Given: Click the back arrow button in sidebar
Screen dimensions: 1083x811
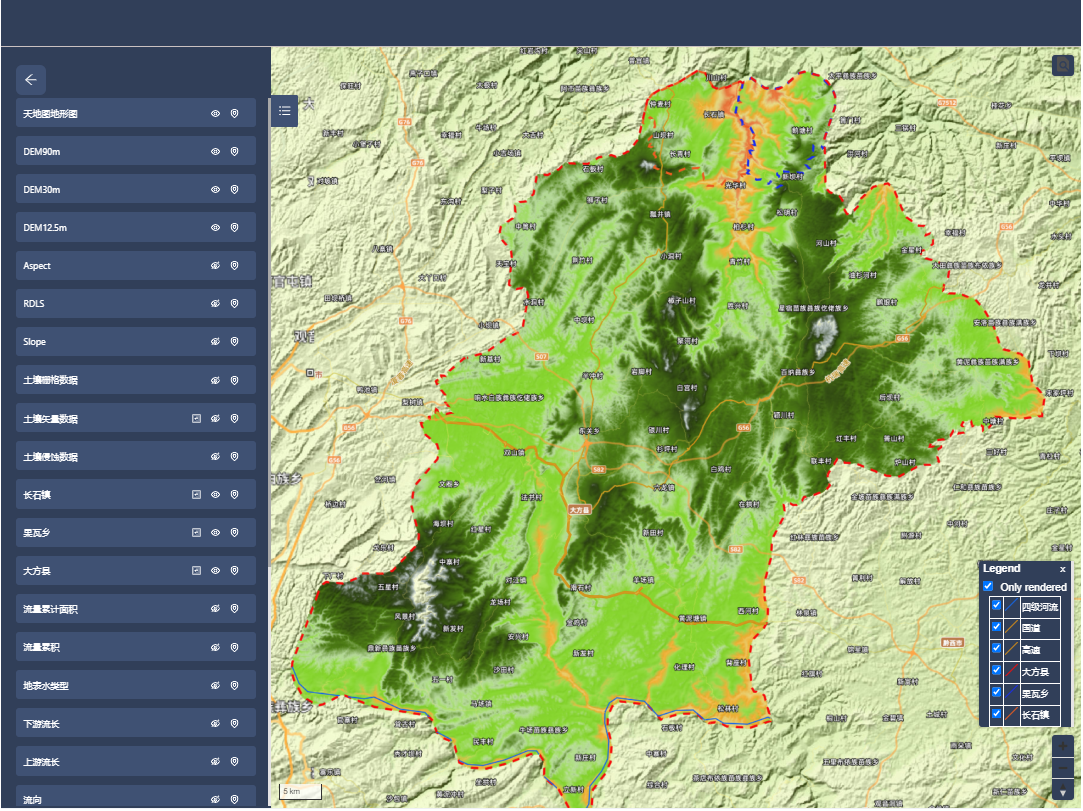Looking at the screenshot, I should point(31,80).
